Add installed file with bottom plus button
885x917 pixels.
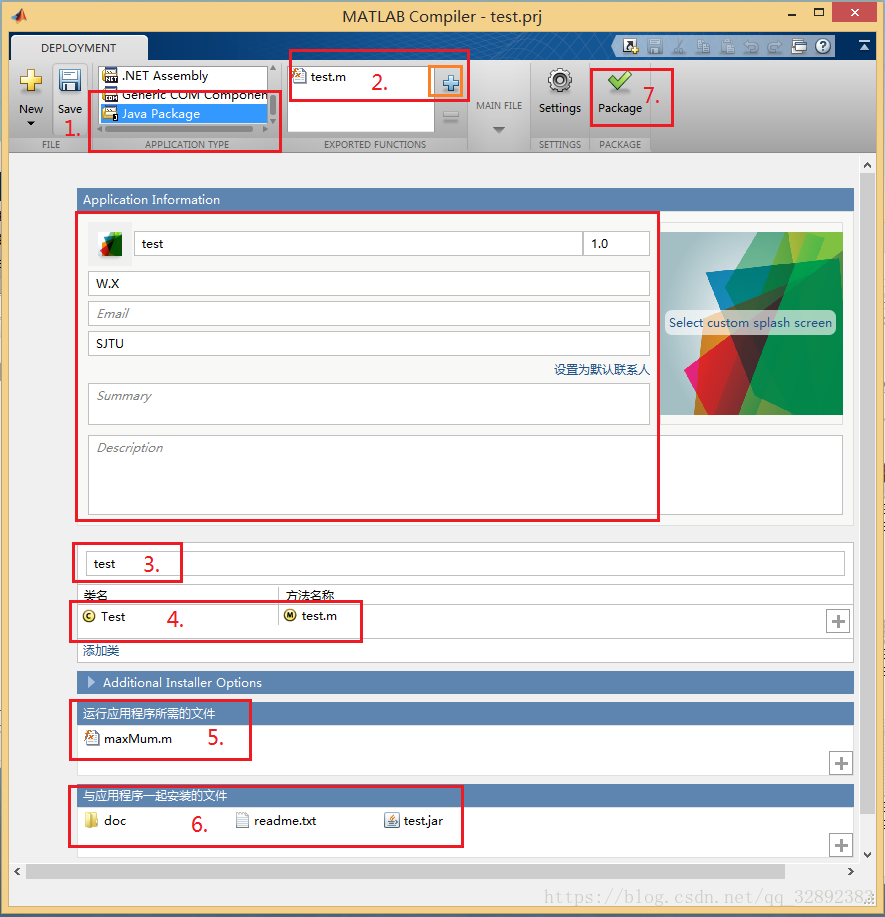pyautogui.click(x=841, y=845)
